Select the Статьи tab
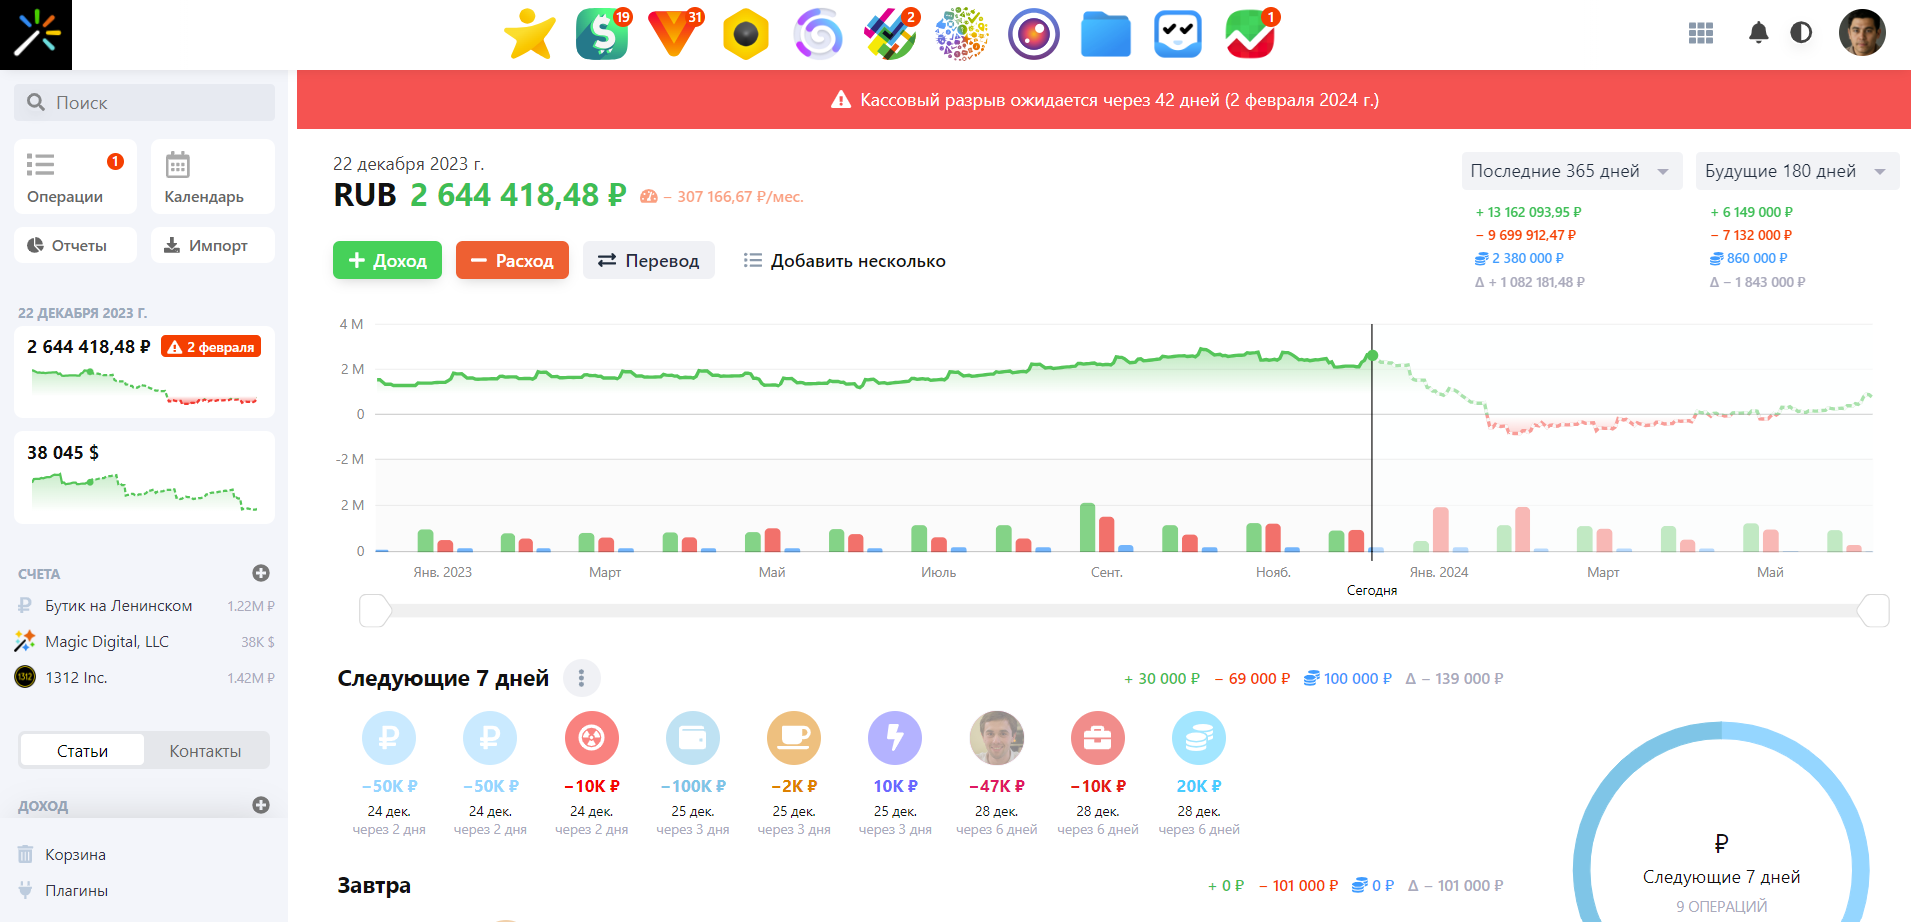1911x922 pixels. pos(81,750)
